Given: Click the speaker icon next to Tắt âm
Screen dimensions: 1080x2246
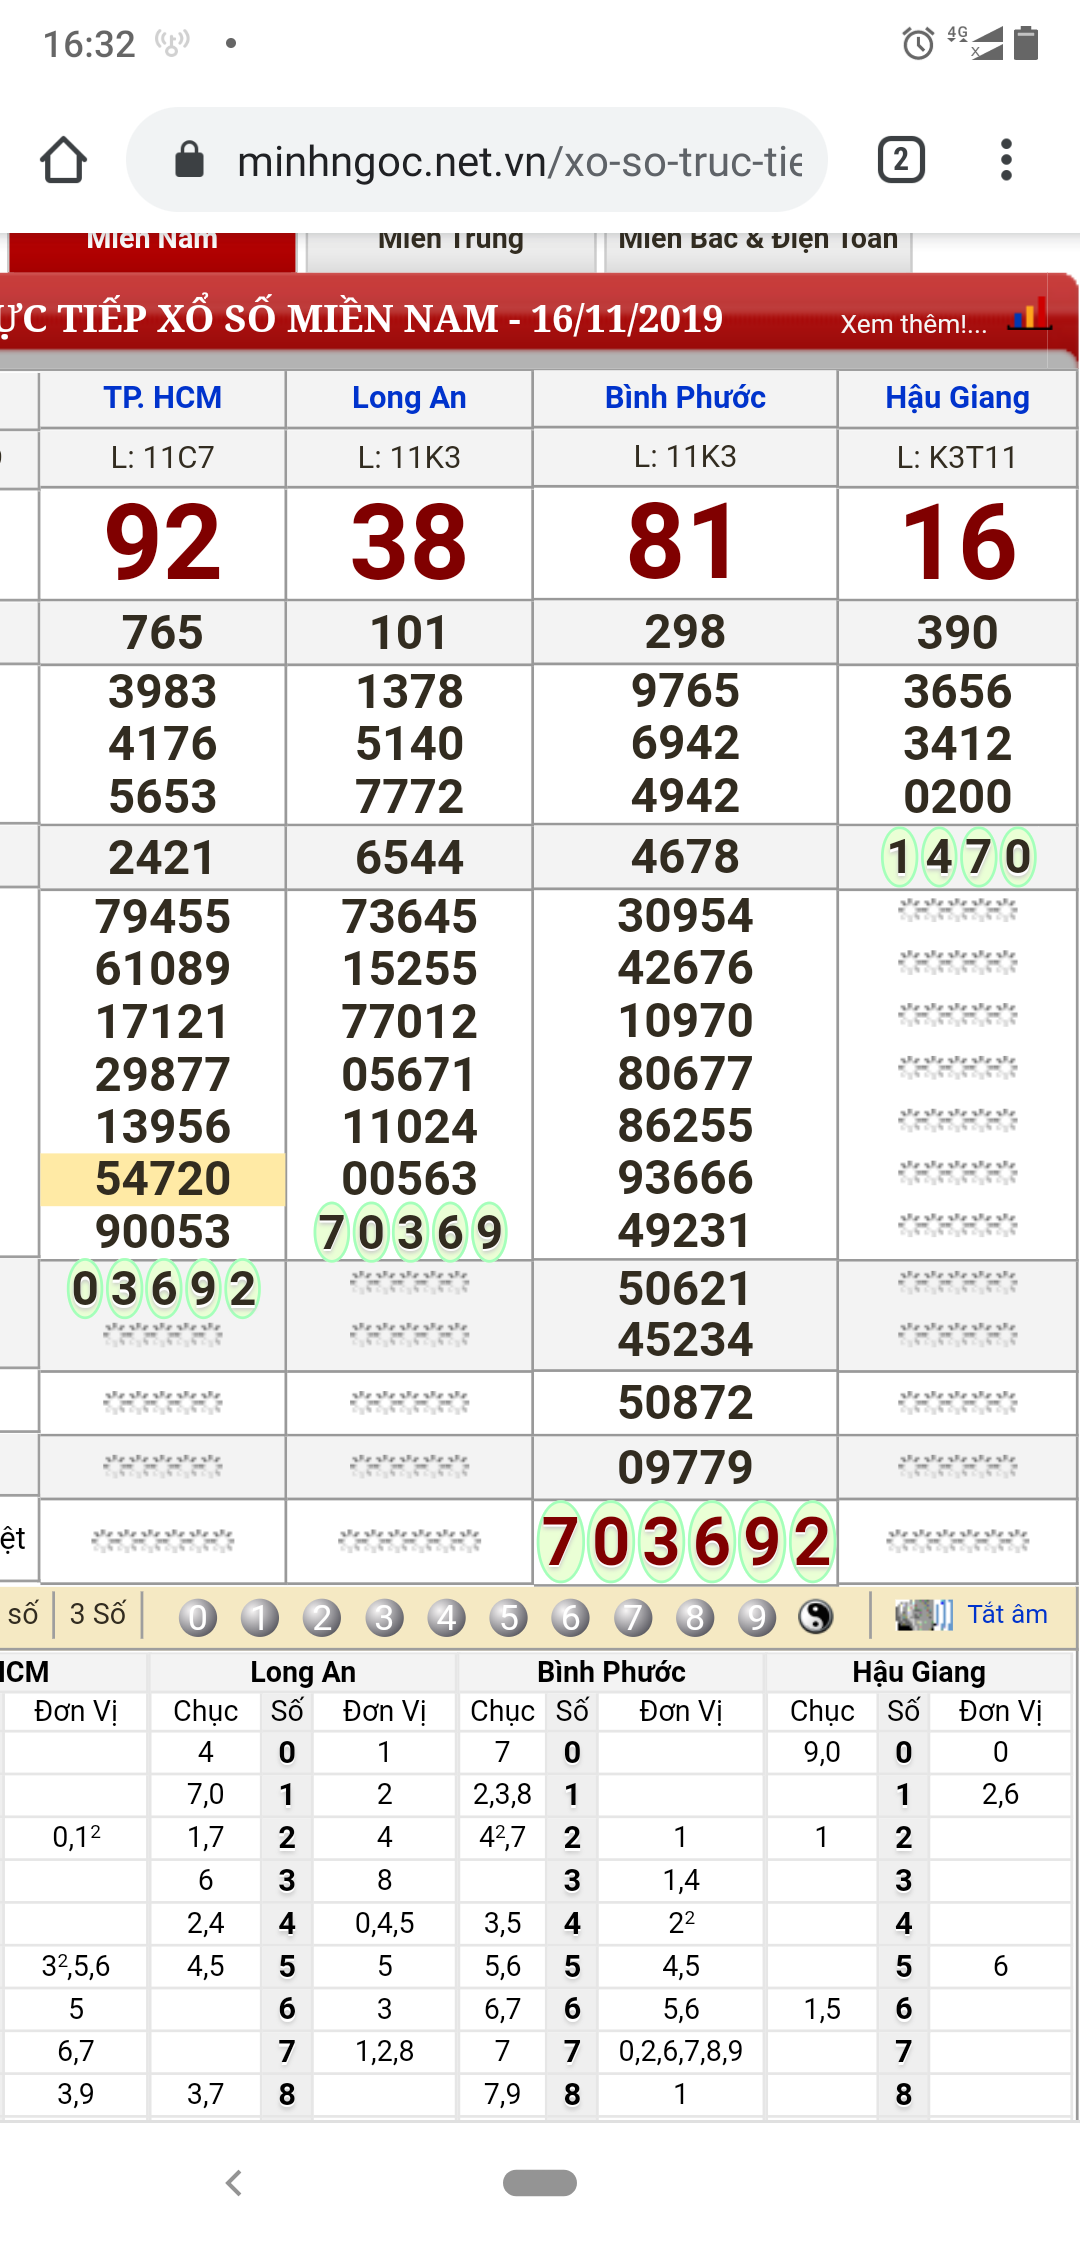Looking at the screenshot, I should click(x=924, y=1614).
